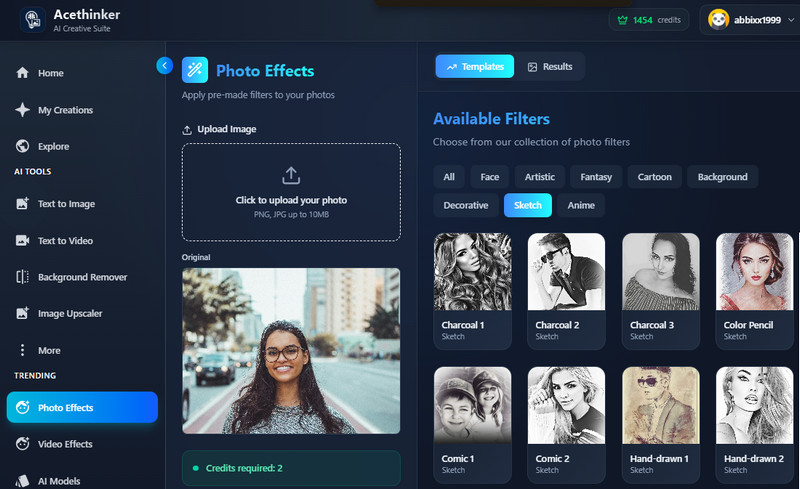Click the Photo Effects sidebar icon

click(22, 407)
